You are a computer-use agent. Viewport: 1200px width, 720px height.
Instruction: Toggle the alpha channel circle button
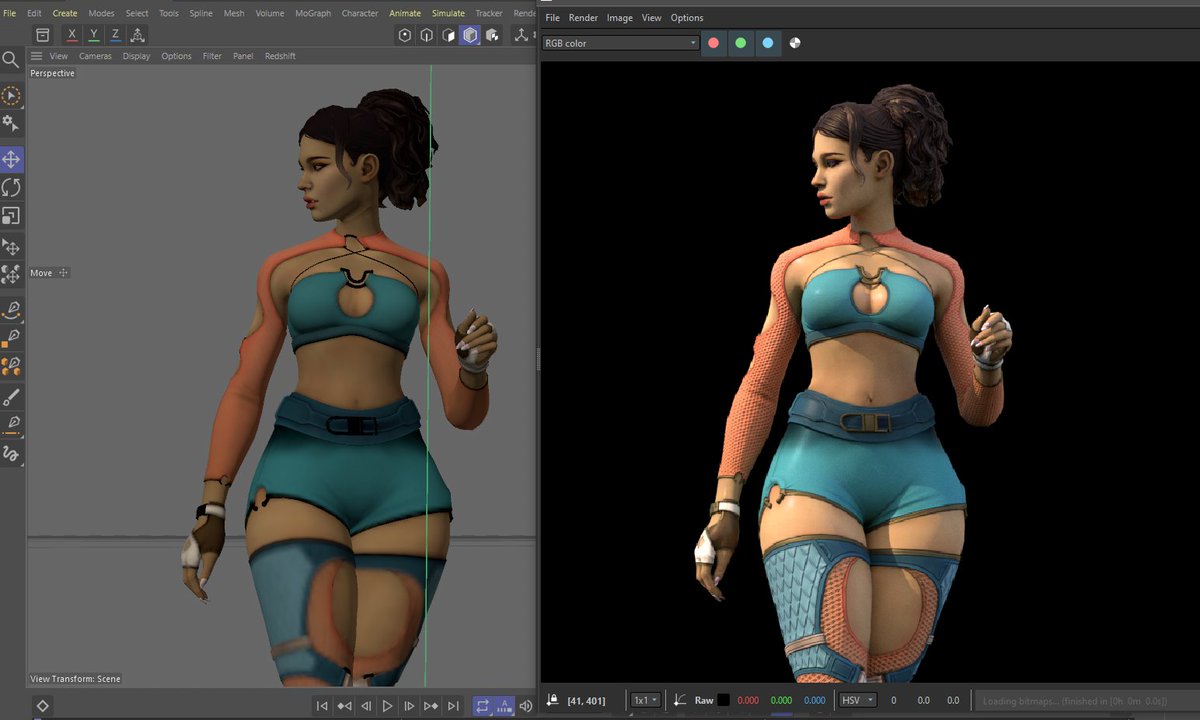point(795,43)
